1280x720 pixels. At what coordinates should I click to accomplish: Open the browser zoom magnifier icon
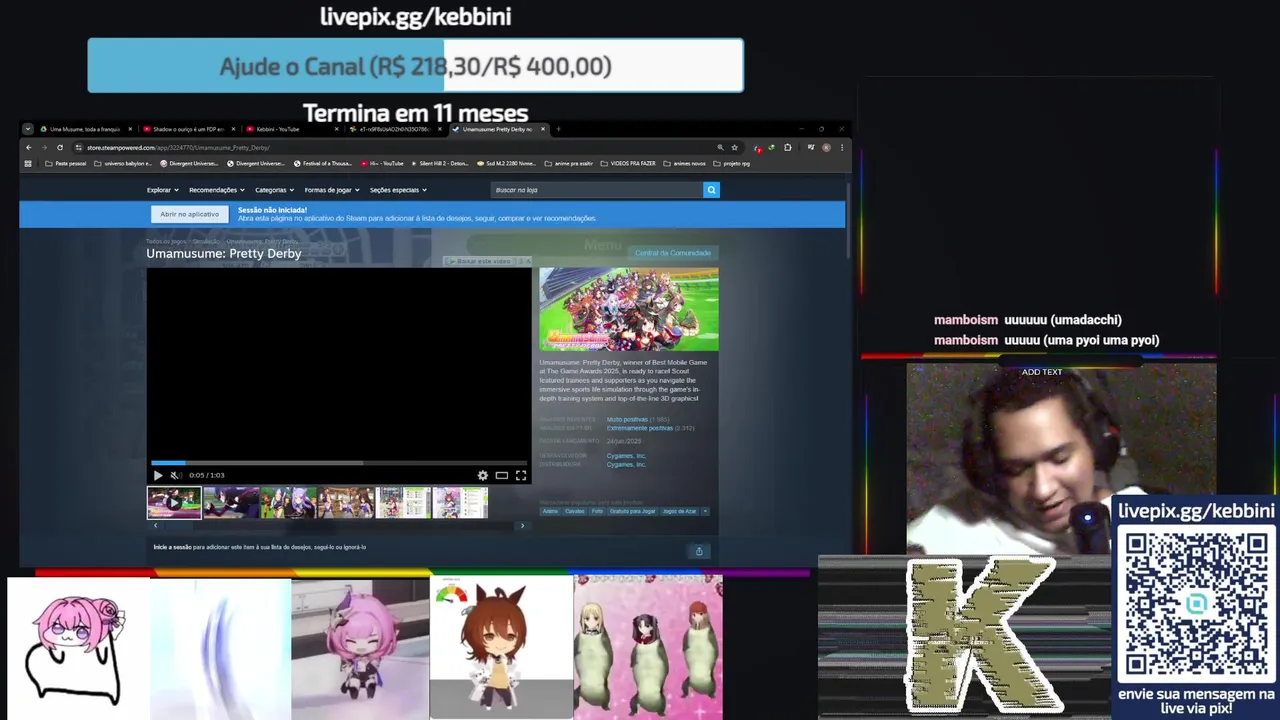pyautogui.click(x=720, y=148)
